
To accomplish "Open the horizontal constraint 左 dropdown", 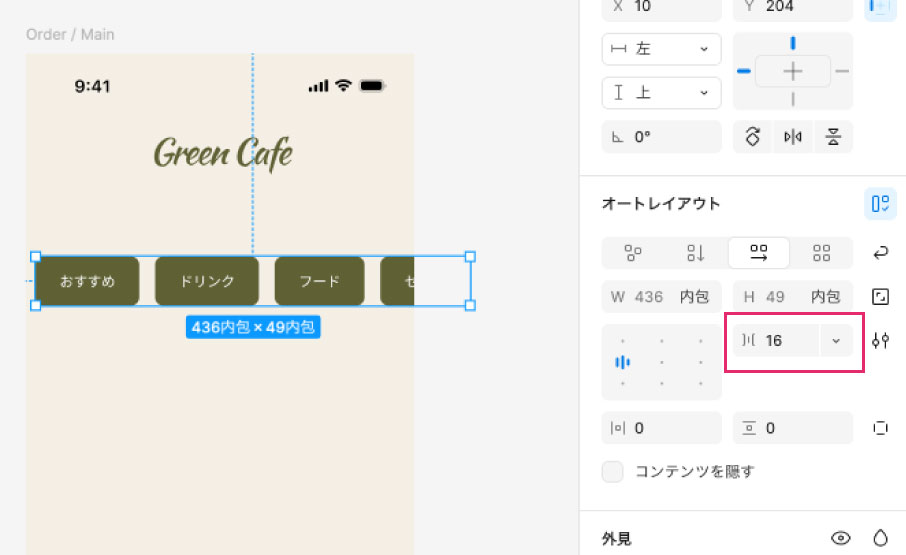I will 662,49.
